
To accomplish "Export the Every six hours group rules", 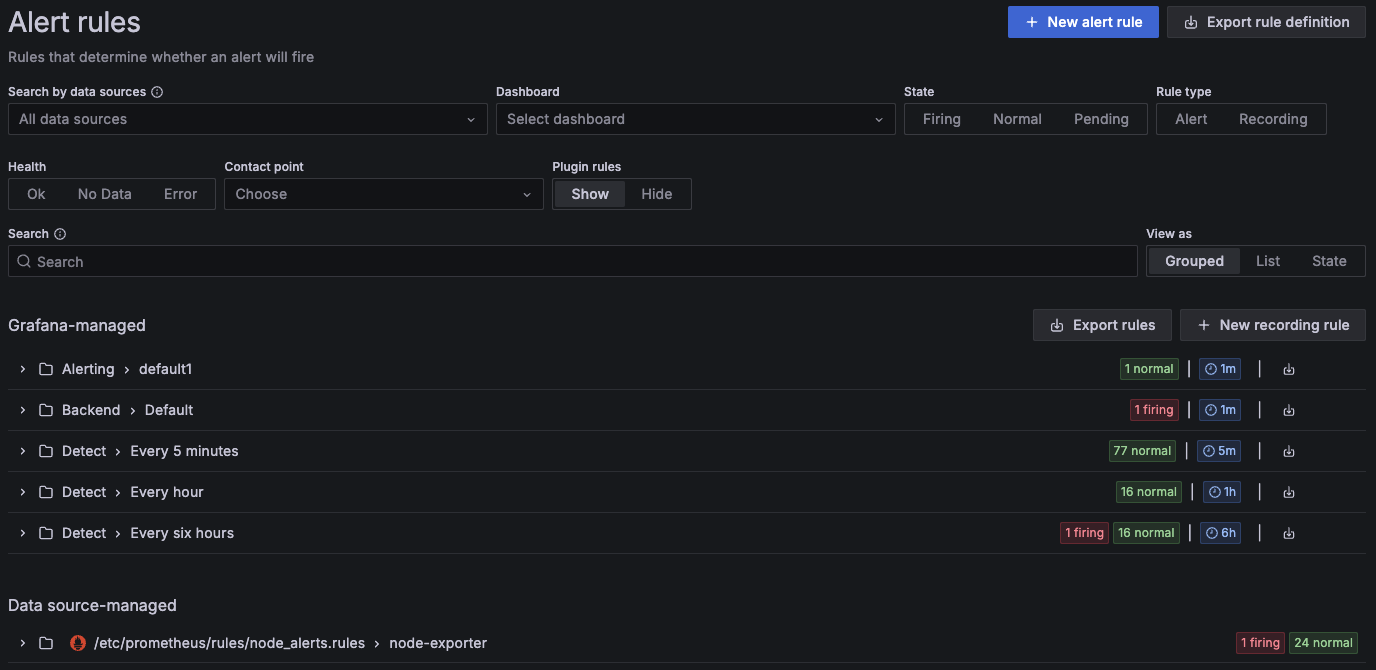I will (x=1288, y=532).
